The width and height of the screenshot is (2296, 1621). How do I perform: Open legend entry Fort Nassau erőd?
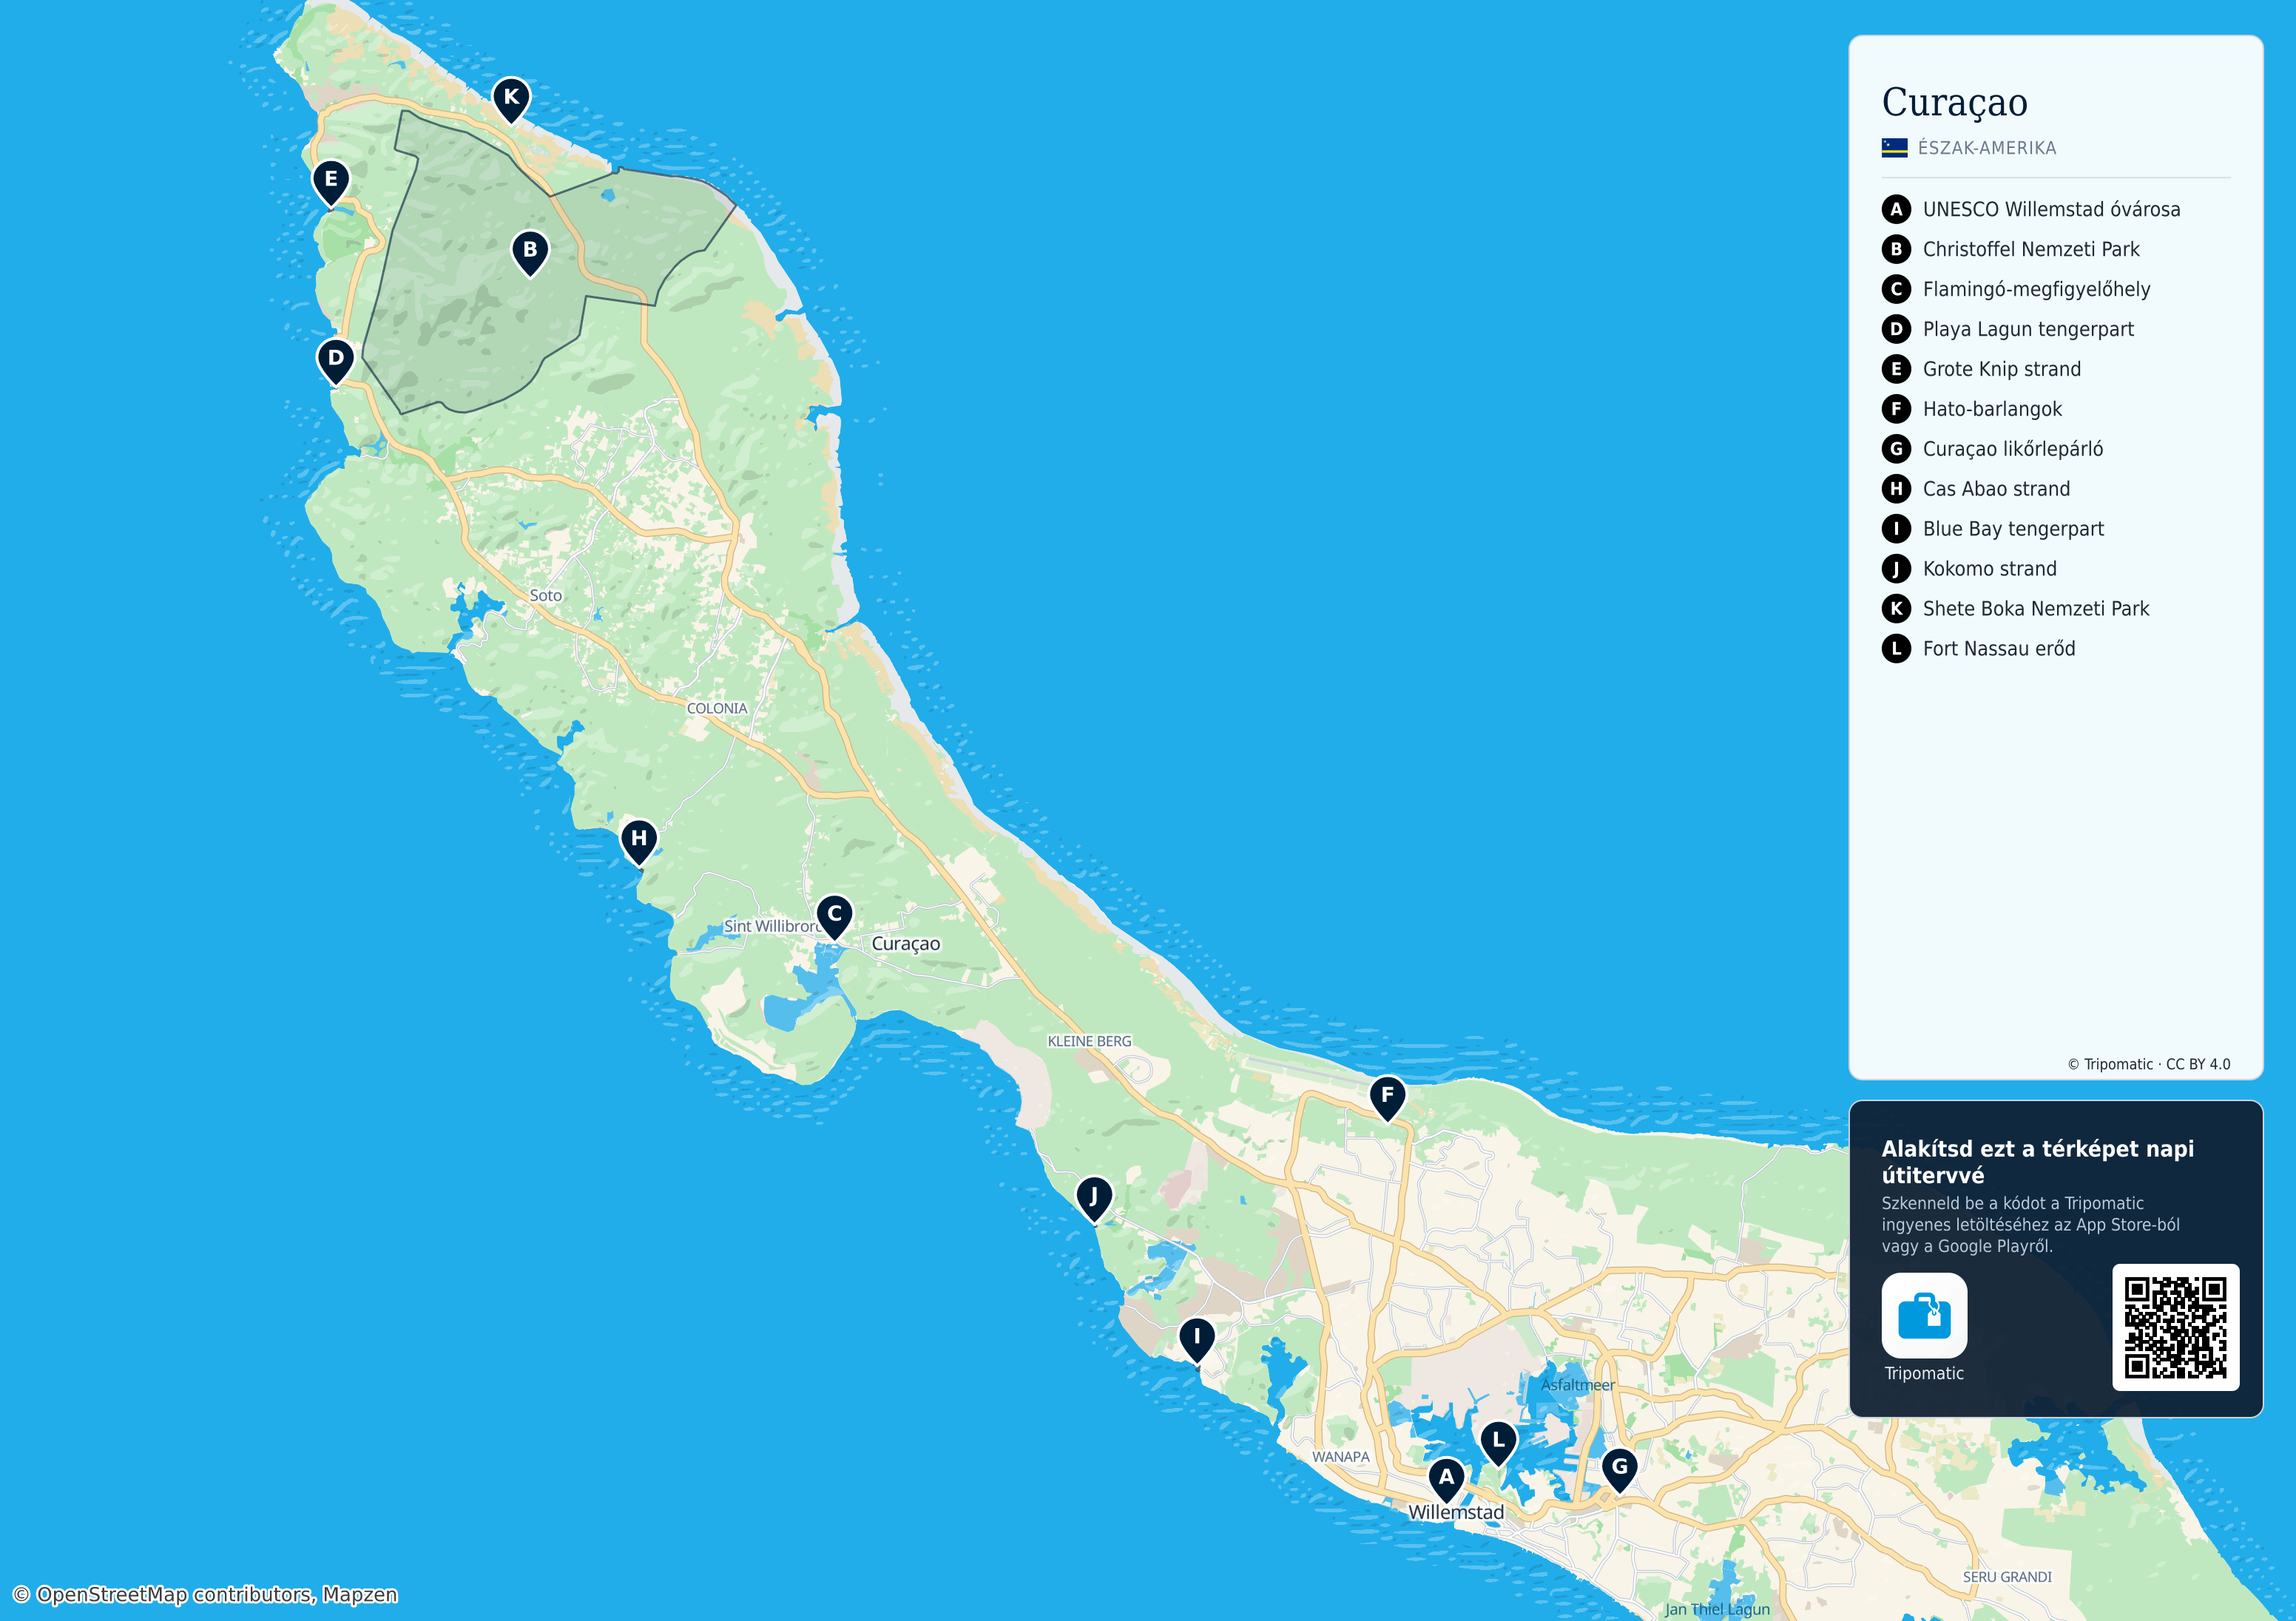click(1979, 649)
